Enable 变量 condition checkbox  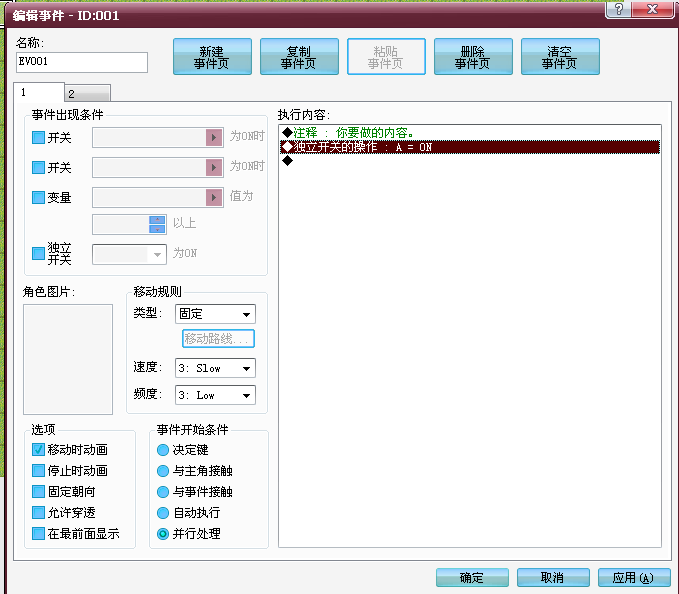click(x=39, y=197)
